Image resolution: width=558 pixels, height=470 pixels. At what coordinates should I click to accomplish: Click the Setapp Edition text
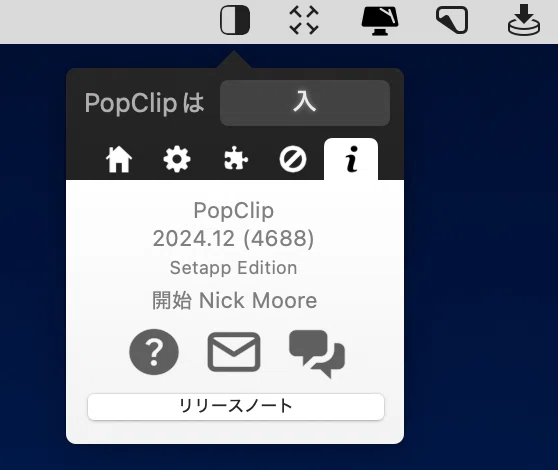(x=233, y=268)
